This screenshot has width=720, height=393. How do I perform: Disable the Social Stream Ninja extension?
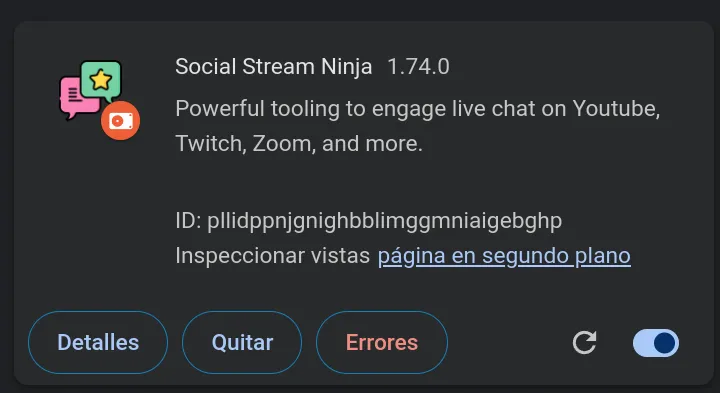[655, 343]
